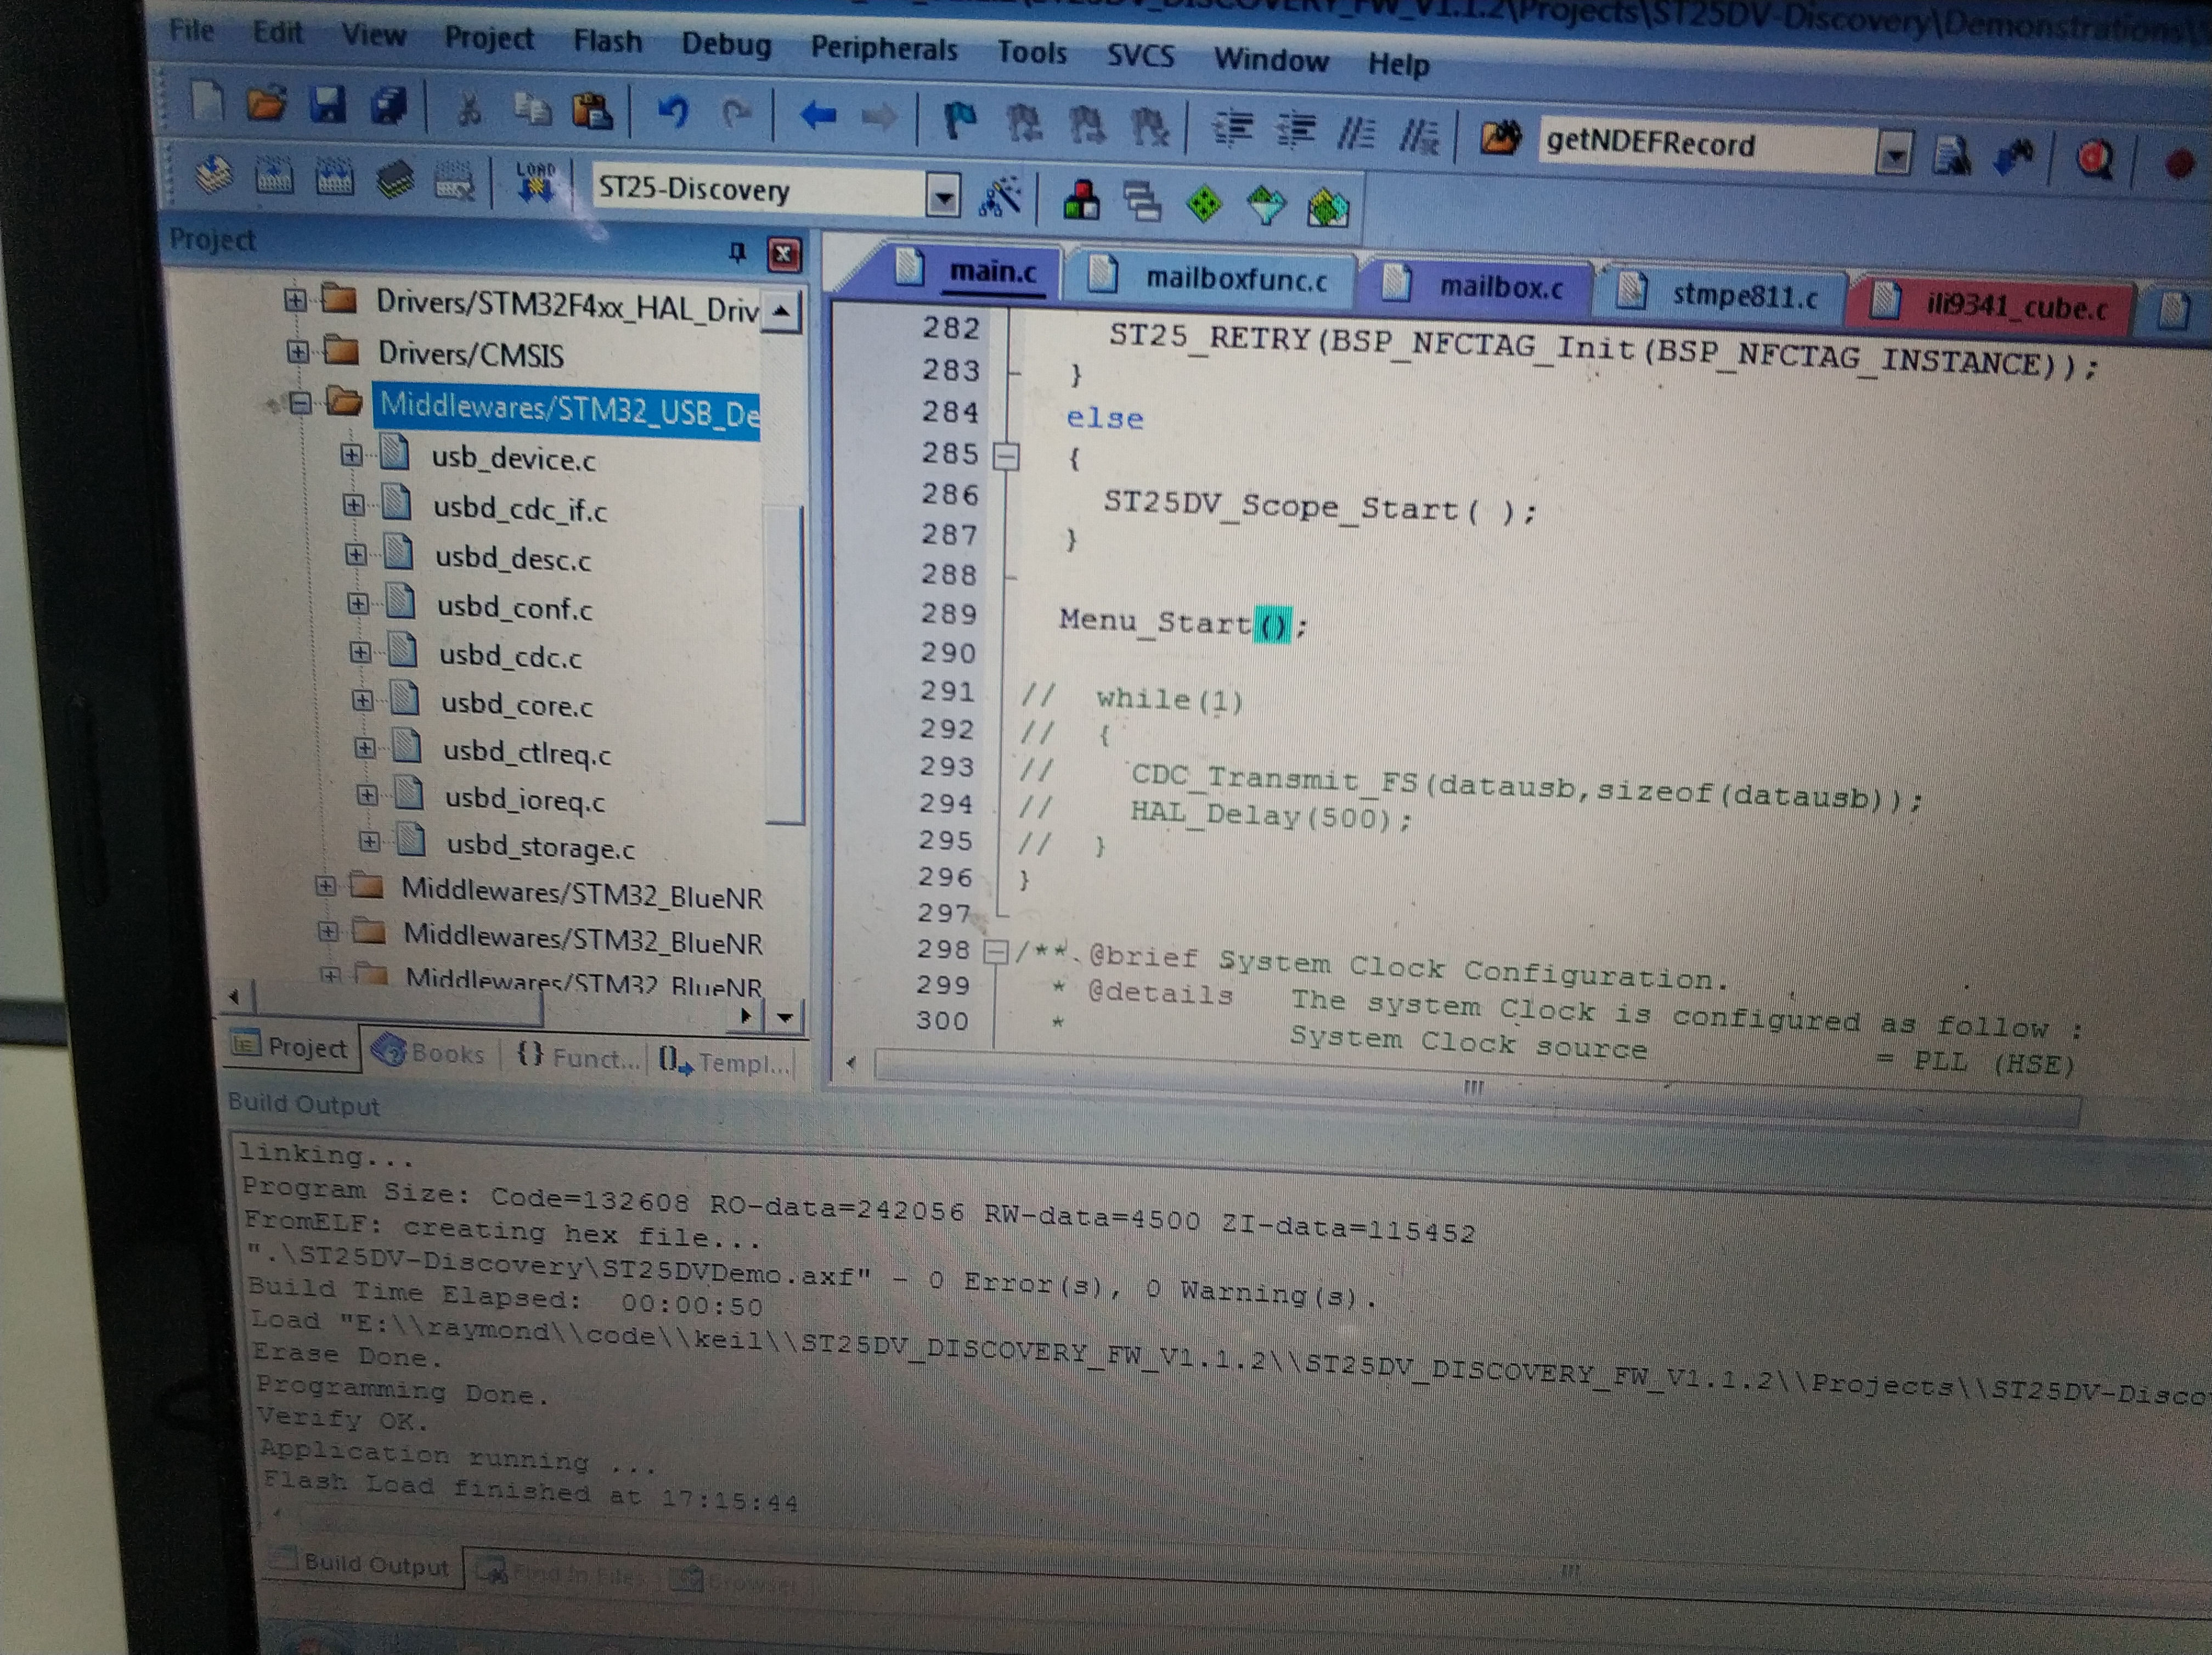2212x1655 pixels.
Task: Collapse comment fold at line 298
Action: (x=995, y=952)
